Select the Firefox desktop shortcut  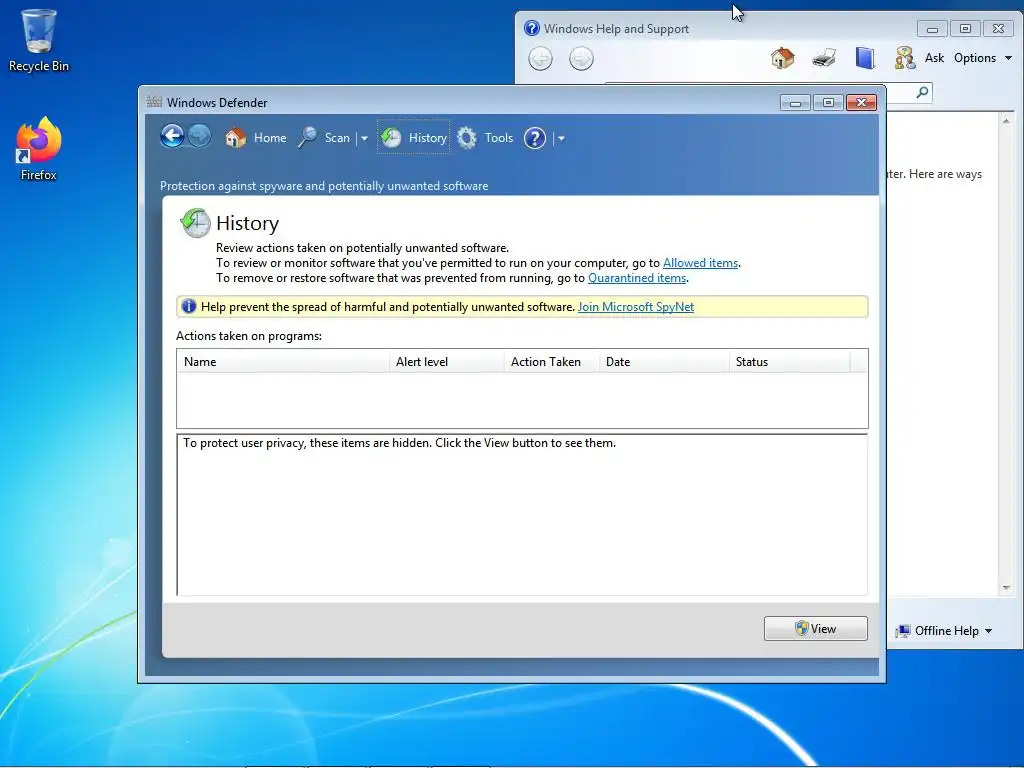click(x=39, y=149)
